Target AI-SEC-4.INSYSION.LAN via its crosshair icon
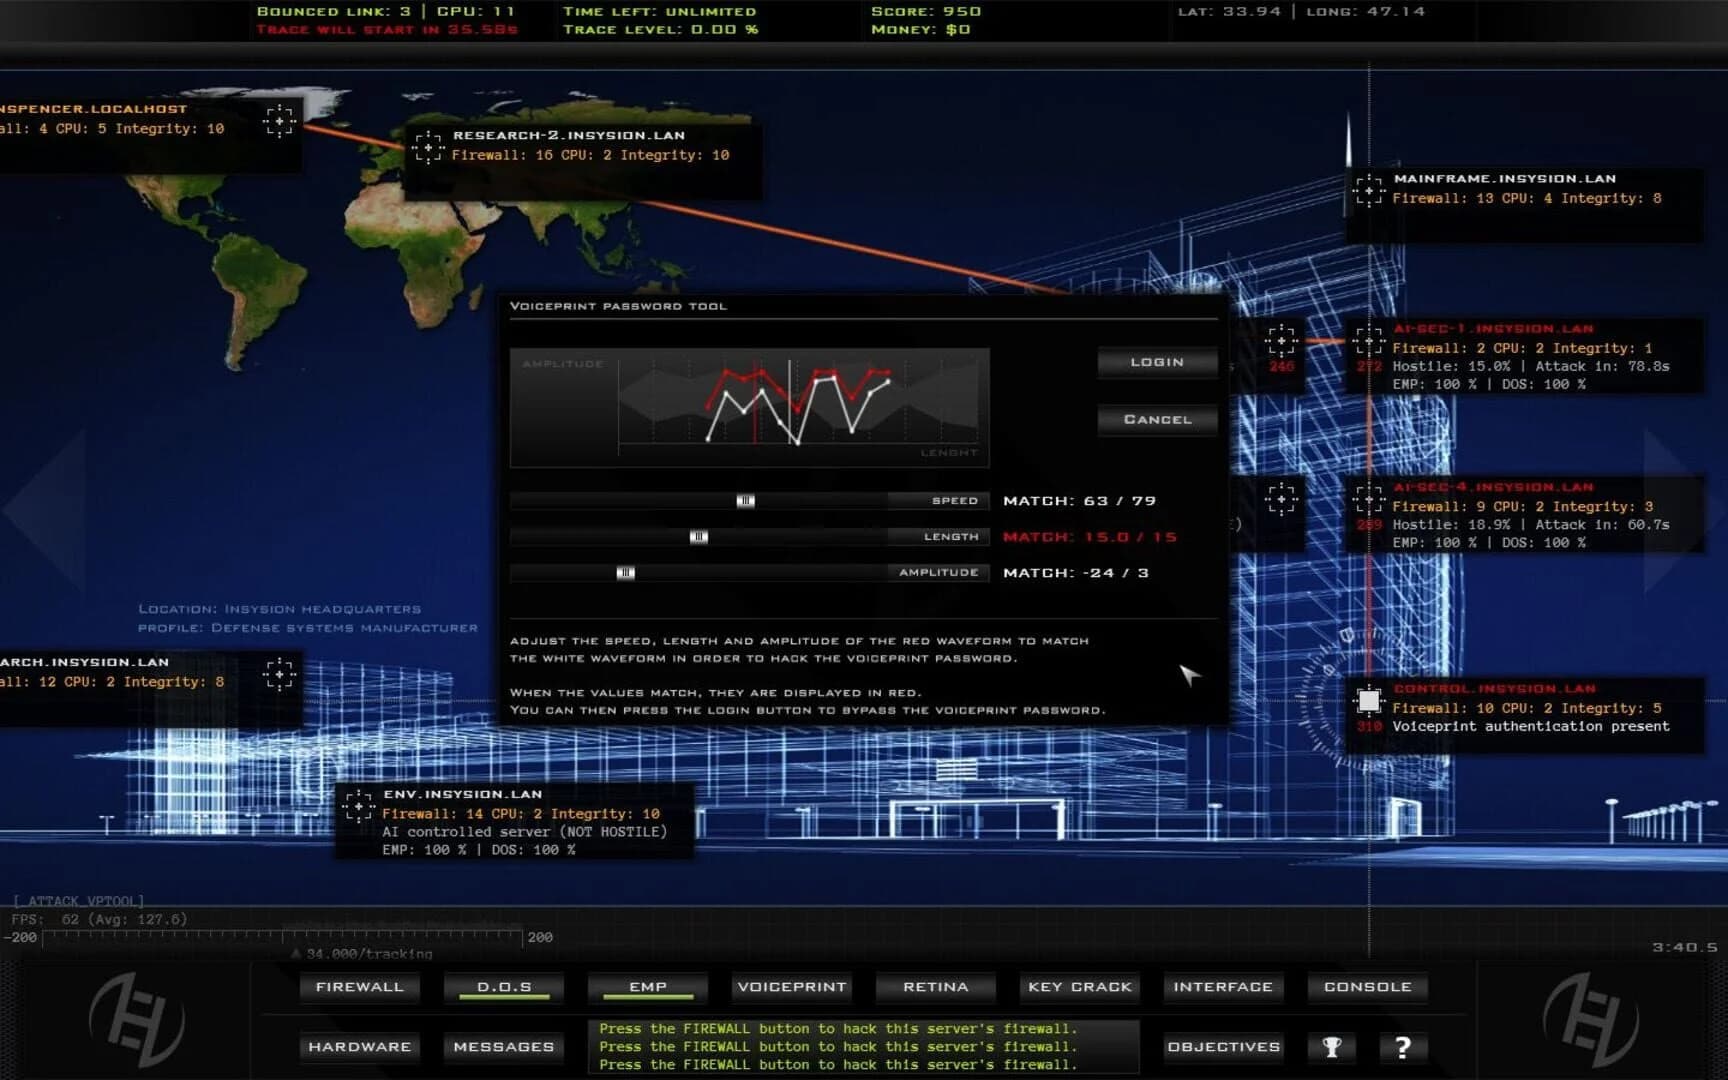The width and height of the screenshot is (1728, 1080). pyautogui.click(x=1368, y=497)
